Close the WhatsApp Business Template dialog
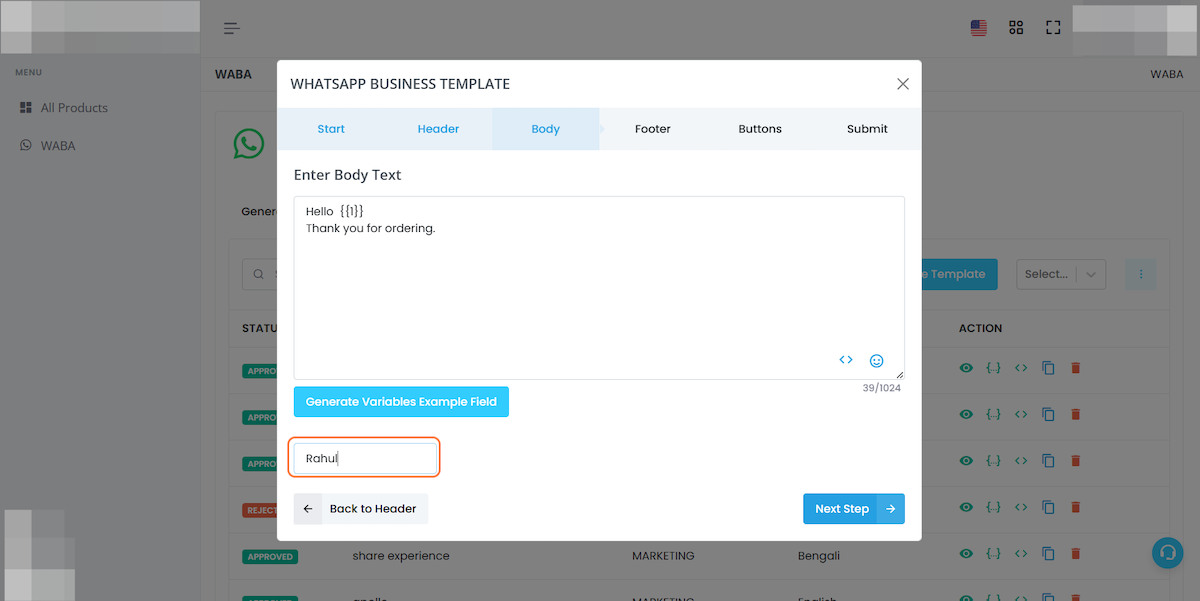The image size is (1200, 601). [903, 84]
